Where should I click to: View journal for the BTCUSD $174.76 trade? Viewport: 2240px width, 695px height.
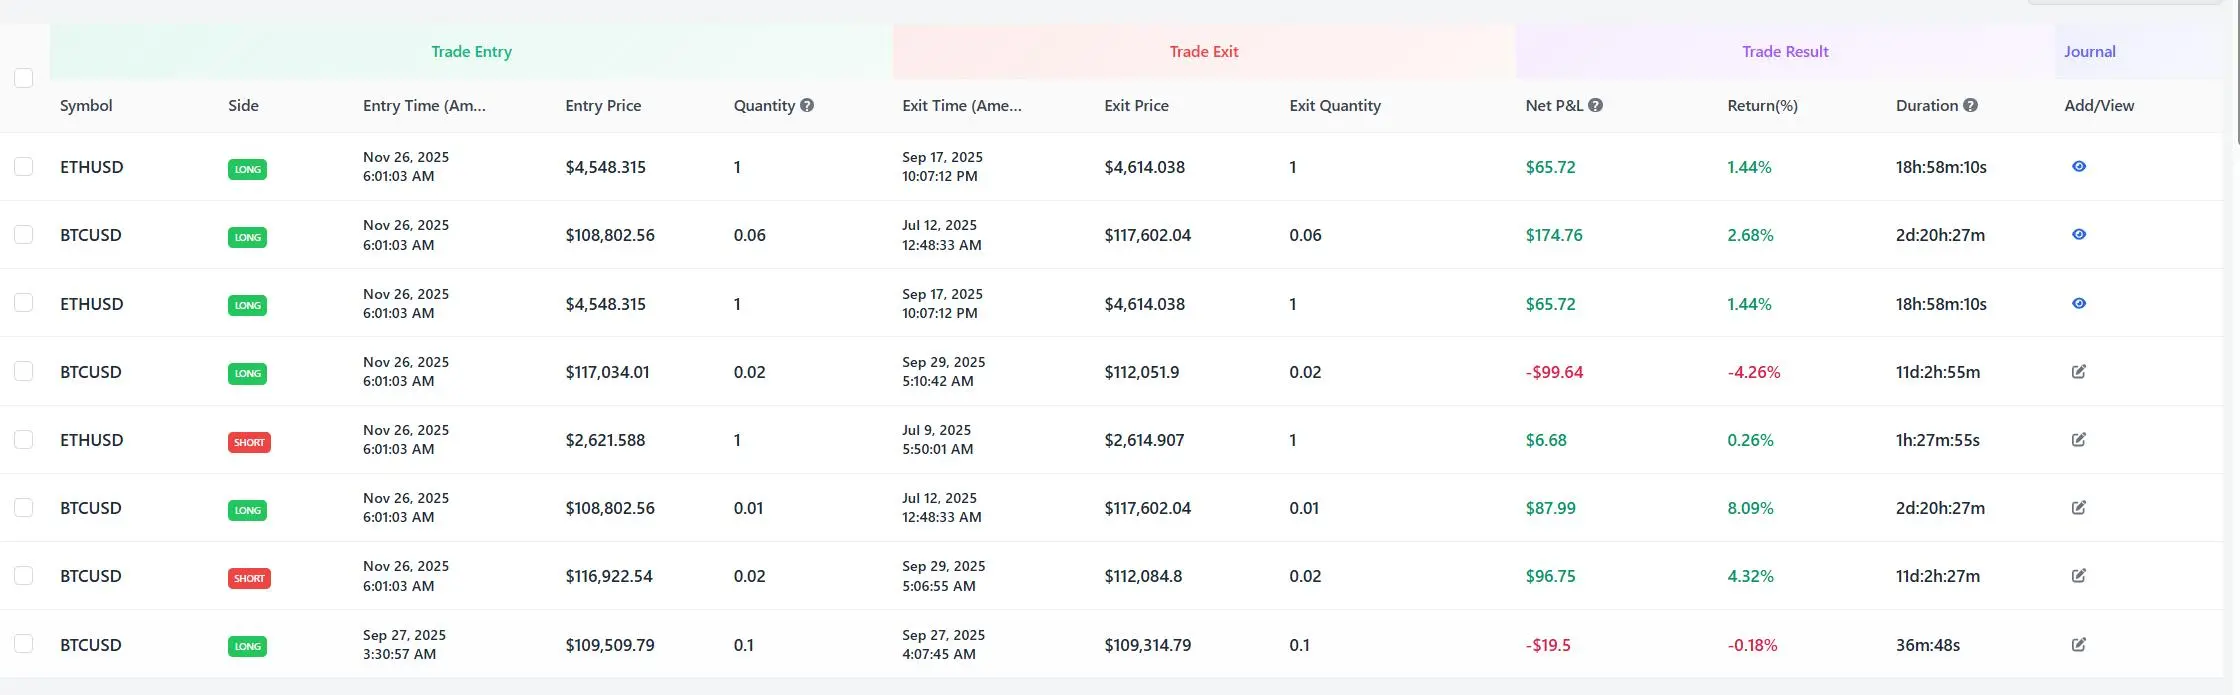(x=2078, y=234)
